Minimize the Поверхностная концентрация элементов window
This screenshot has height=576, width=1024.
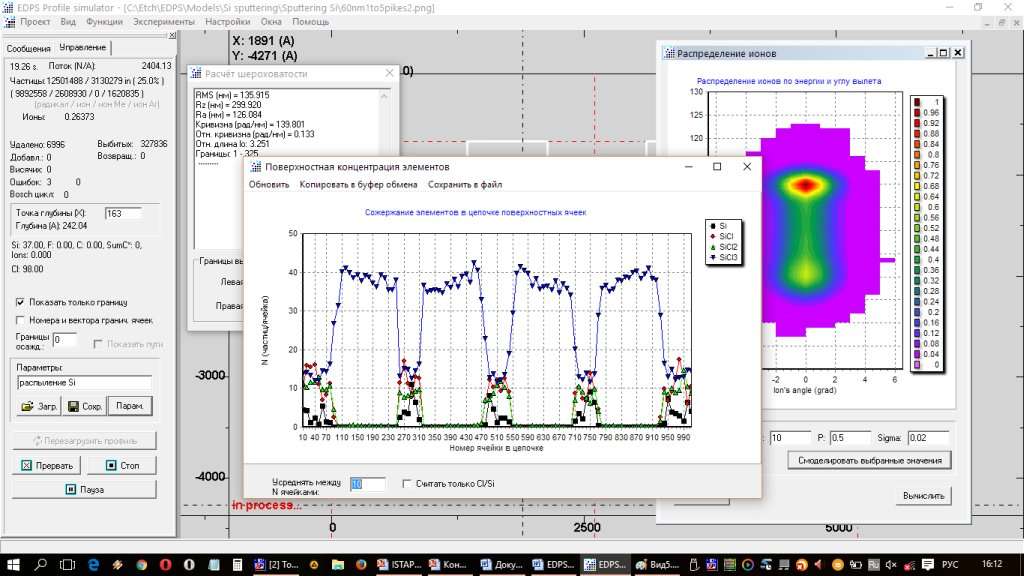coord(688,167)
